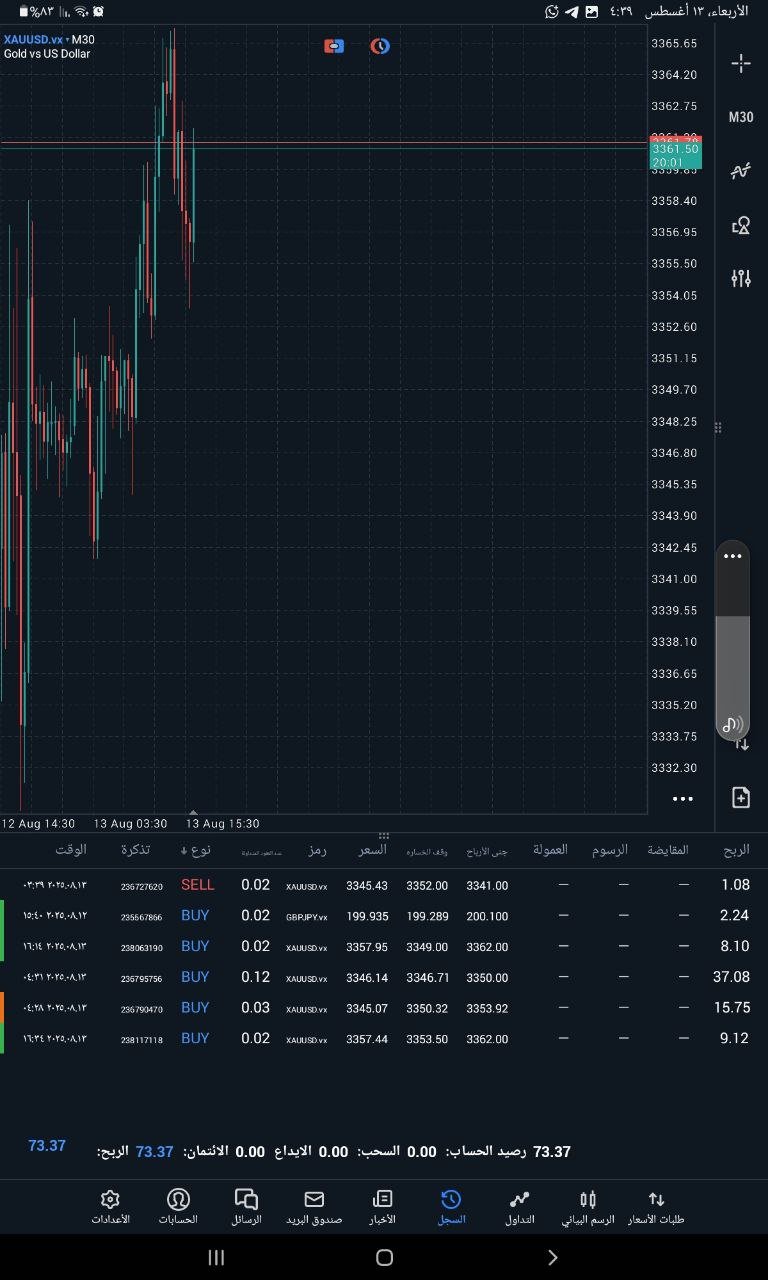Tap the red trade icon on chart
This screenshot has height=1280, width=768.
point(334,46)
